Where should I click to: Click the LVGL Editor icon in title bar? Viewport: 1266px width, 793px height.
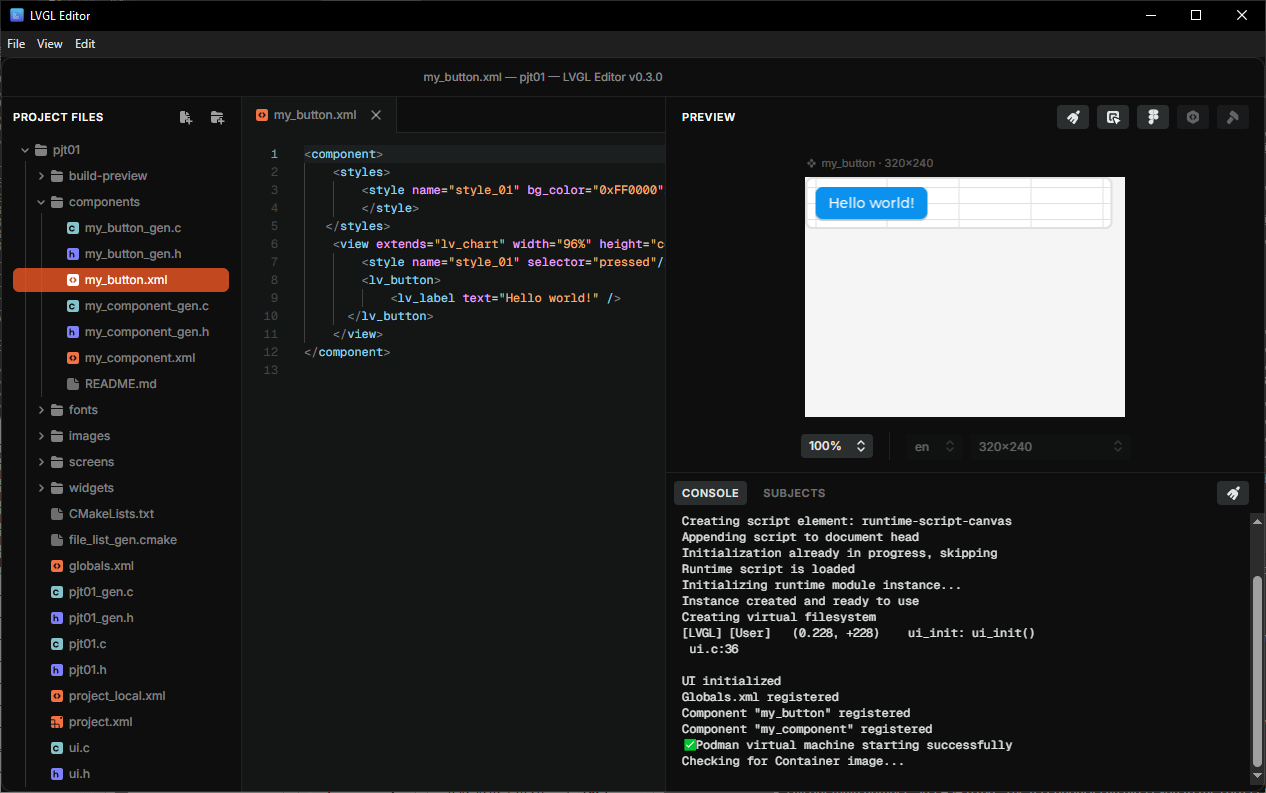click(16, 15)
